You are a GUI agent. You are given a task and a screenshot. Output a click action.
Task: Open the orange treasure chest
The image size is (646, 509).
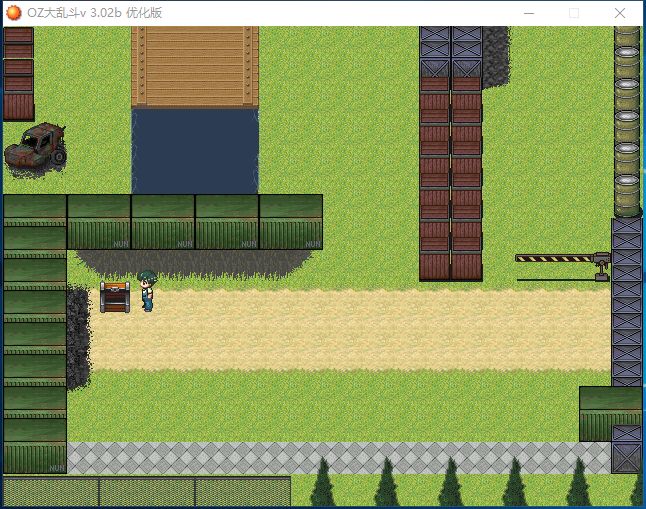115,297
